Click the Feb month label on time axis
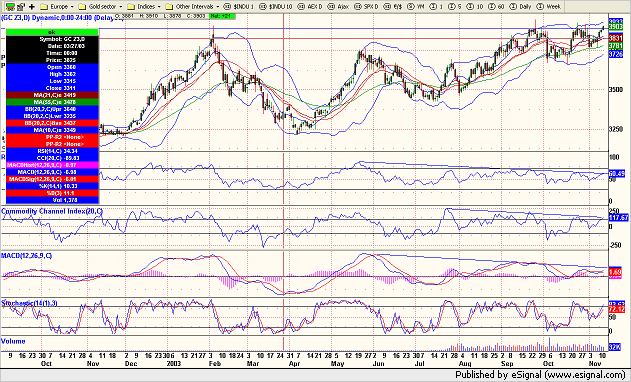631x382 pixels. click(214, 363)
